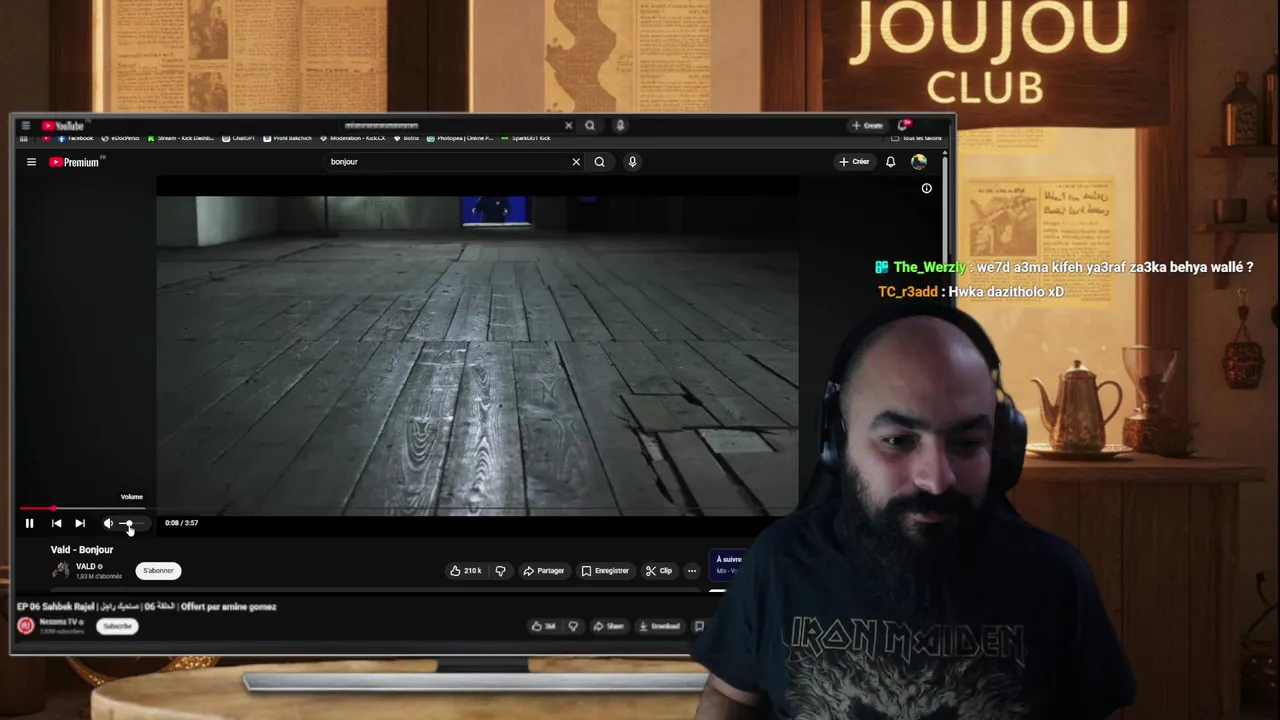The height and width of the screenshot is (720, 1280).
Task: Open the Stream - Kick Dashboard bookmark
Action: pyautogui.click(x=181, y=138)
